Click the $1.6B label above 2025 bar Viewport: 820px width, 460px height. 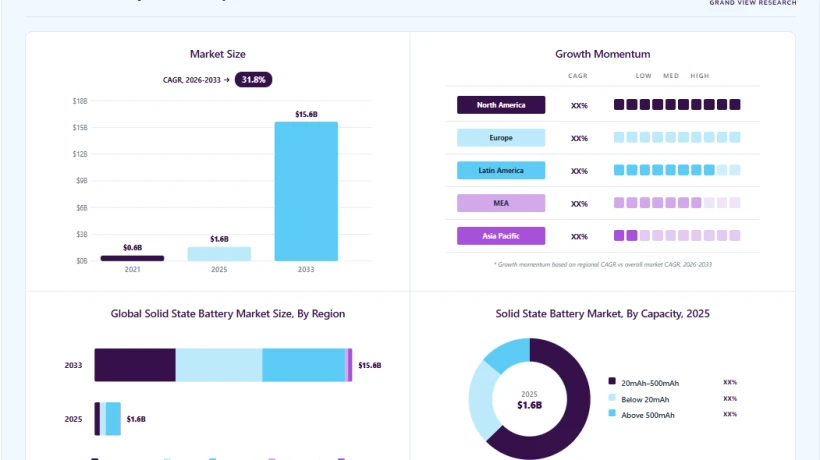219,239
